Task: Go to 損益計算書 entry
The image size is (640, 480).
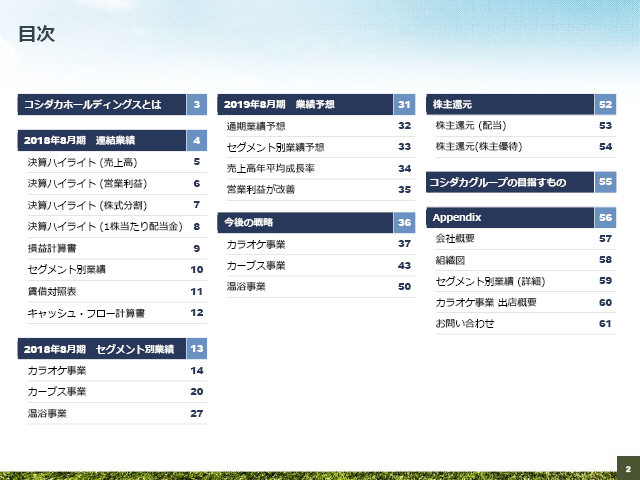Action: [117, 248]
